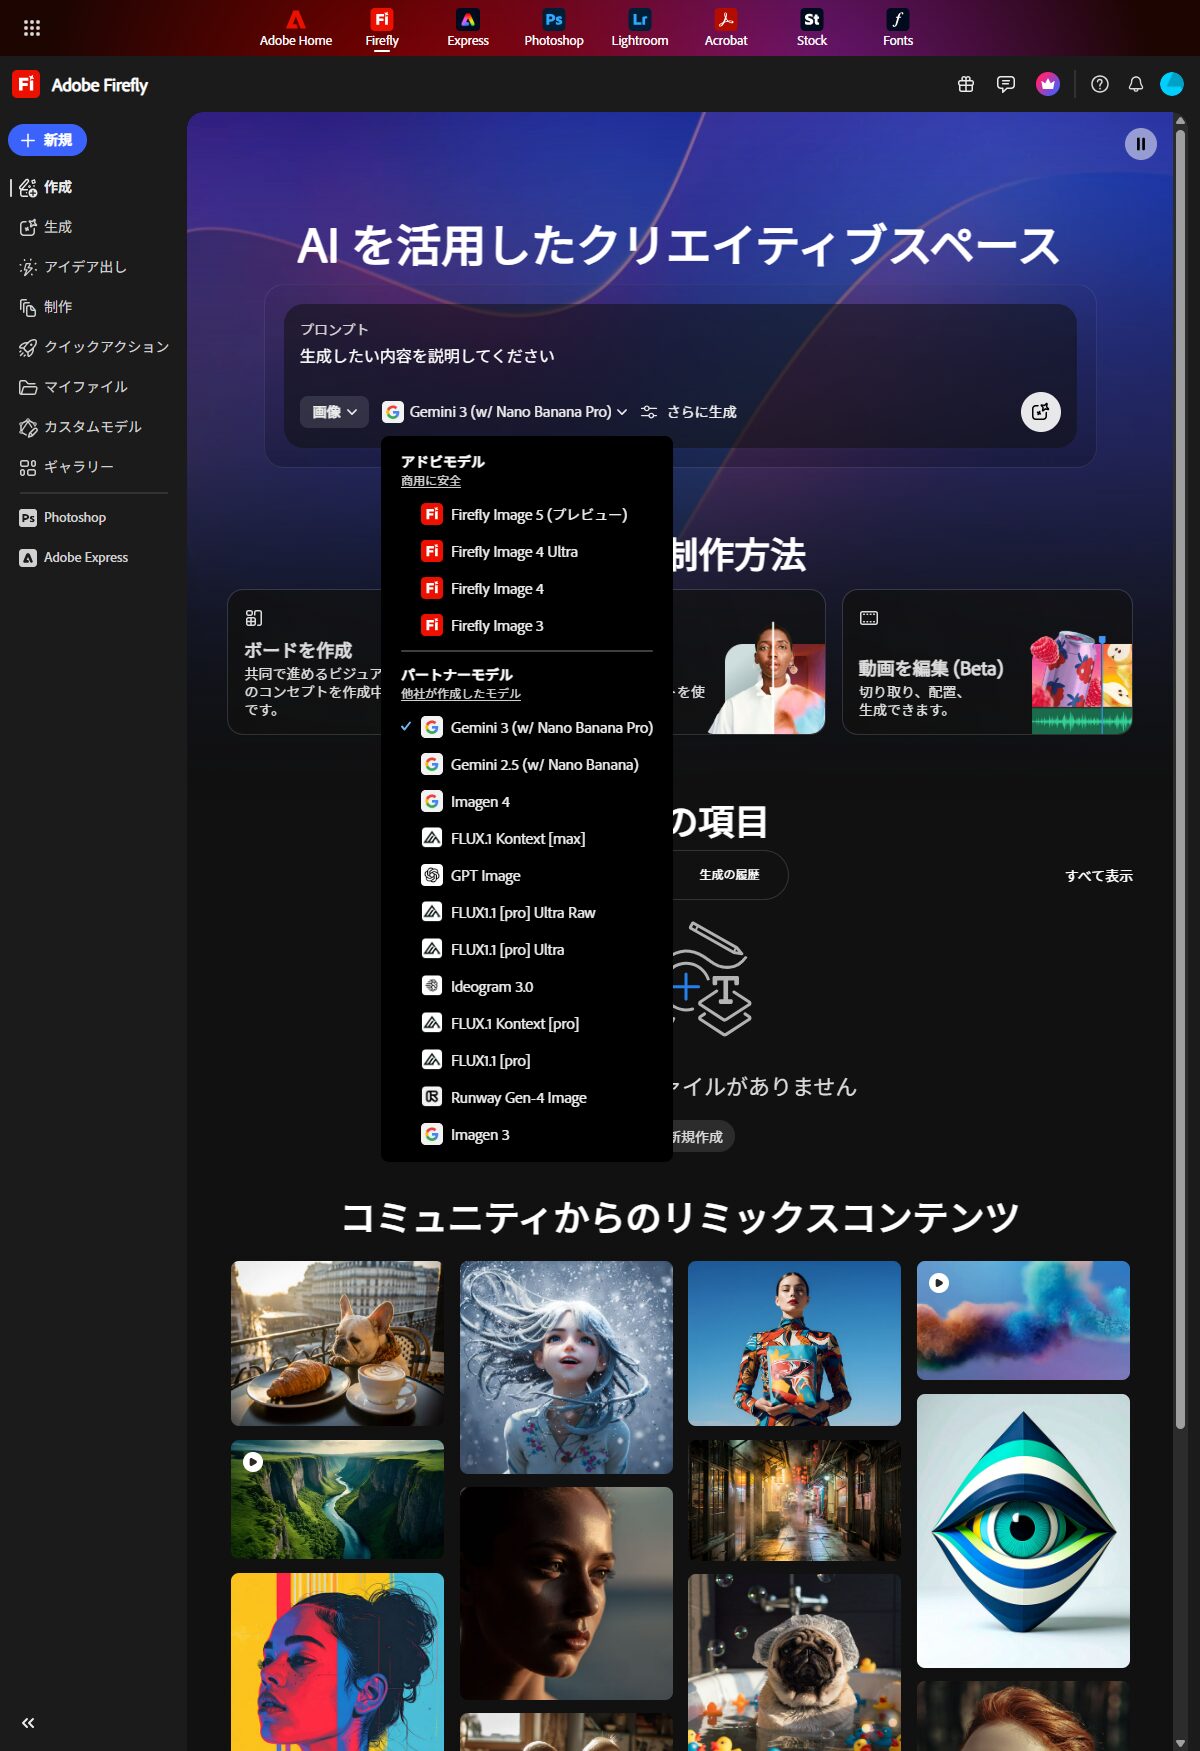Select Gemini 2.5 (w/ Nano Banana) model
This screenshot has height=1751, width=1200.
pos(527,765)
